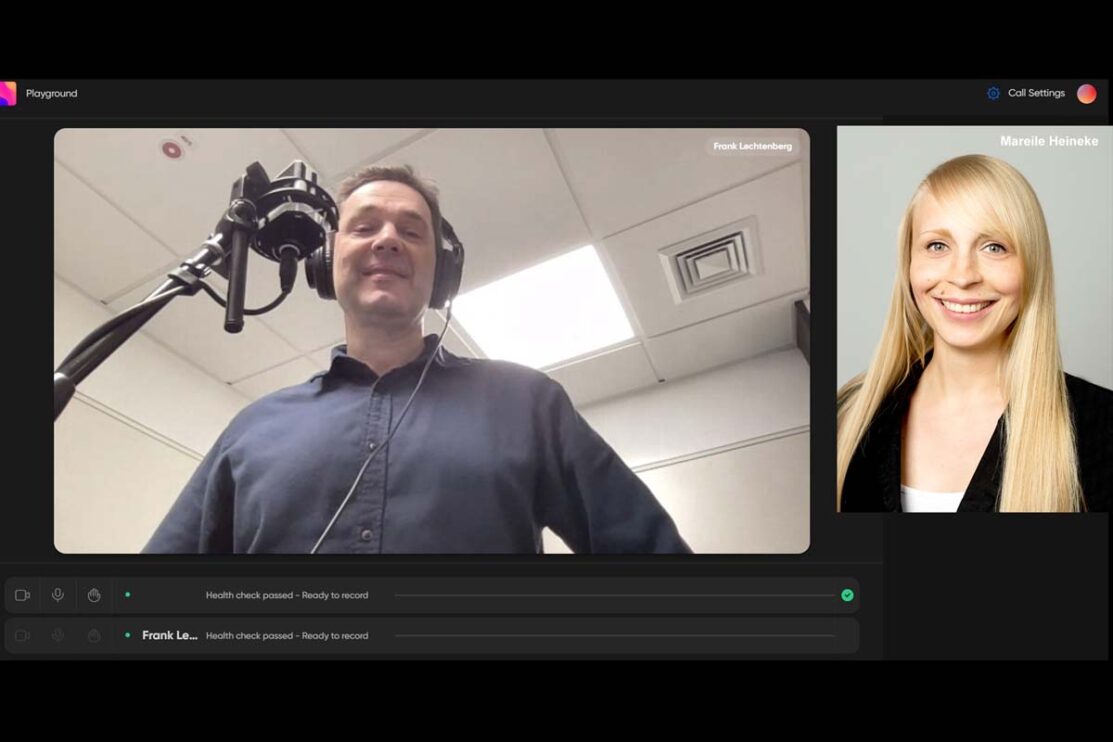Open the Call Settings text link

click(1036, 93)
